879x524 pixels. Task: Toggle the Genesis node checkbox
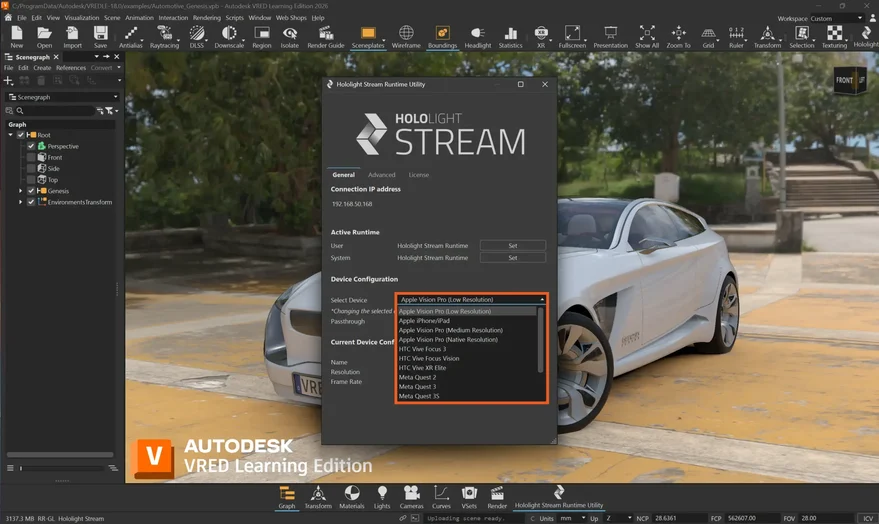31,191
